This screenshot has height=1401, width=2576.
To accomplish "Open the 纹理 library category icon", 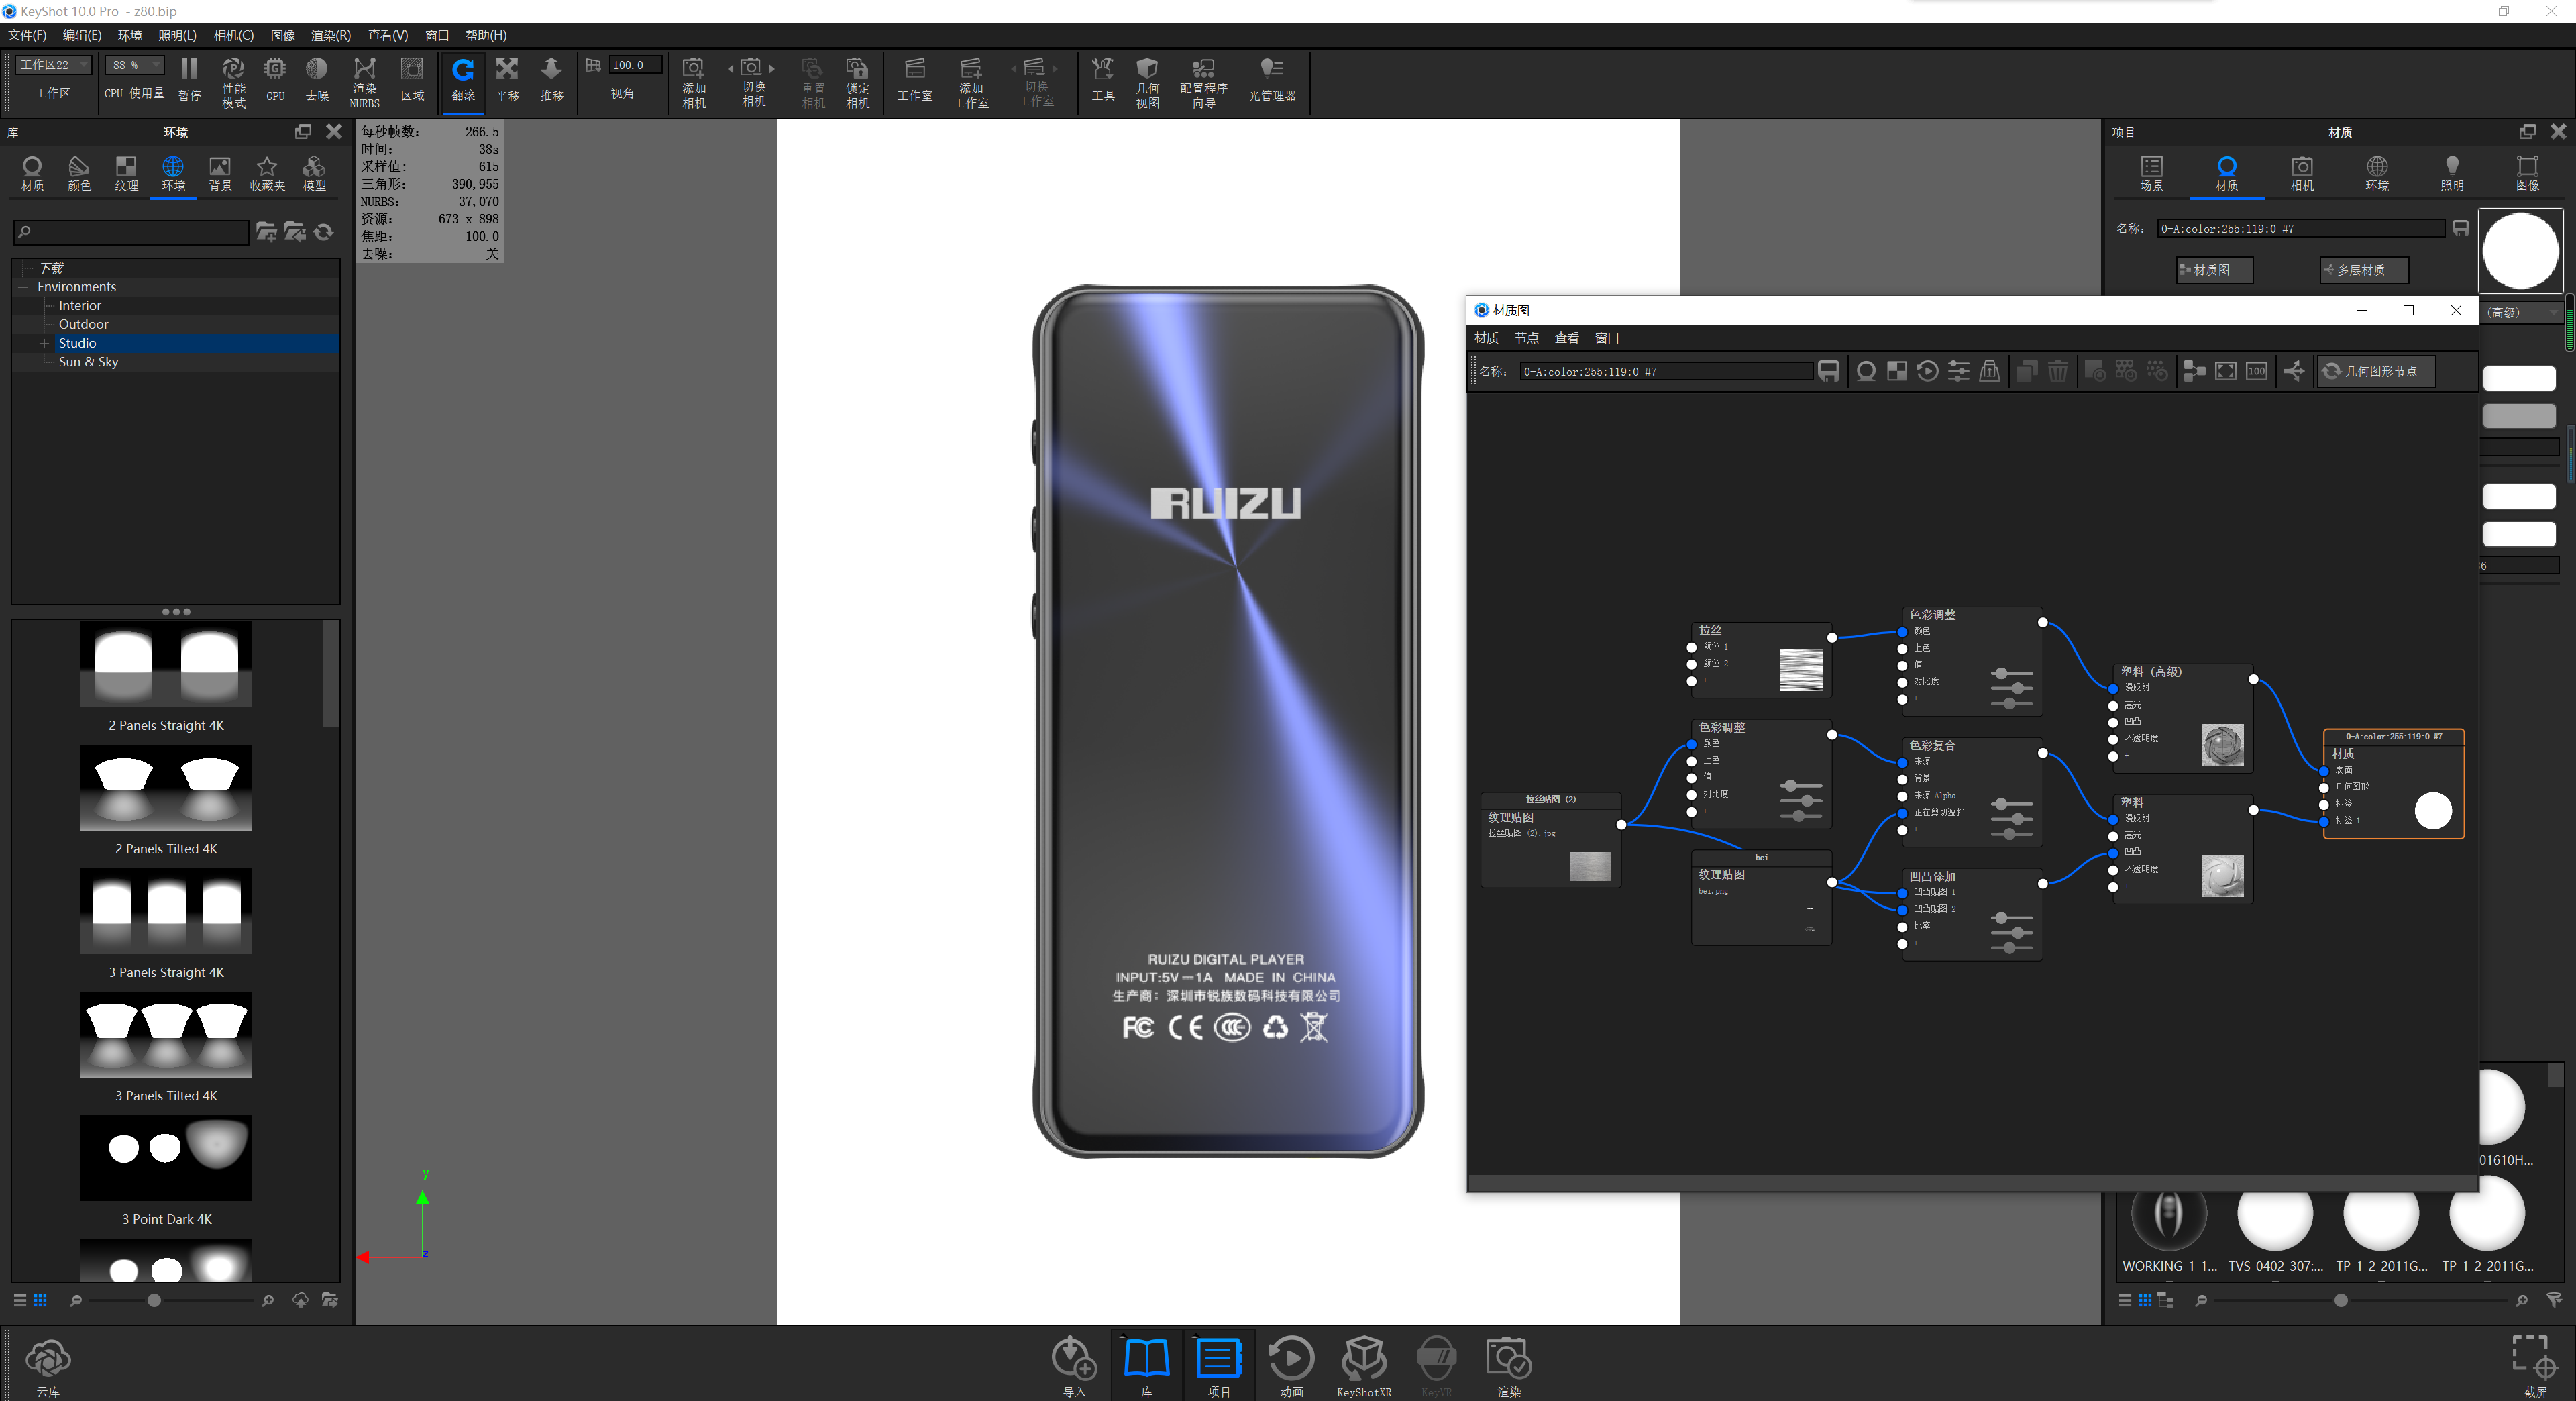I will coord(125,172).
